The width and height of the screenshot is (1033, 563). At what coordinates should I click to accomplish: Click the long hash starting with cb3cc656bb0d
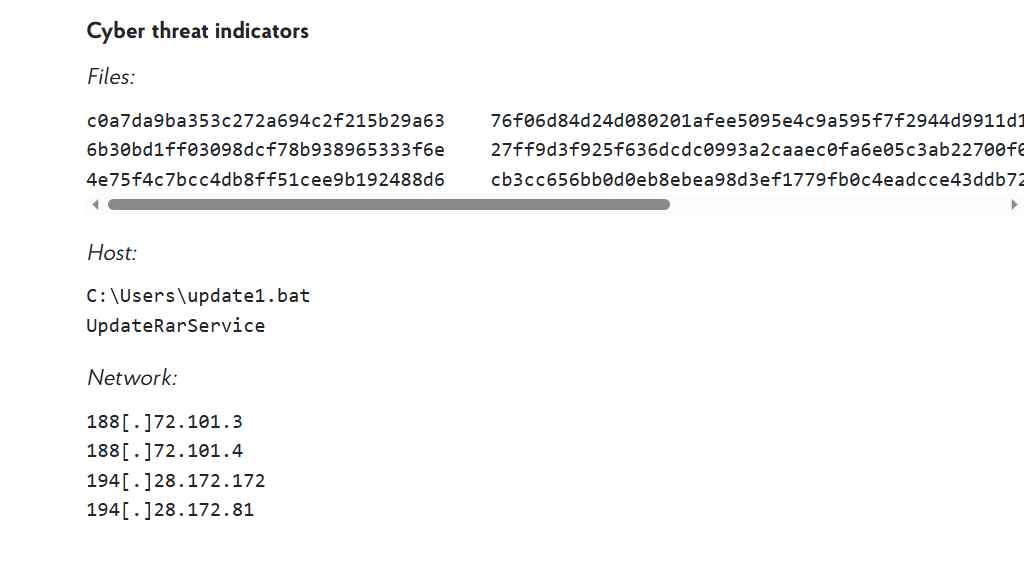click(757, 180)
